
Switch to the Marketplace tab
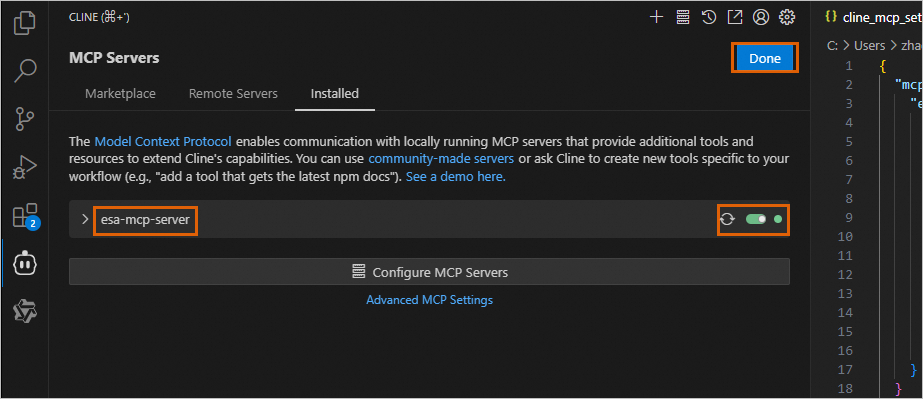pos(120,94)
